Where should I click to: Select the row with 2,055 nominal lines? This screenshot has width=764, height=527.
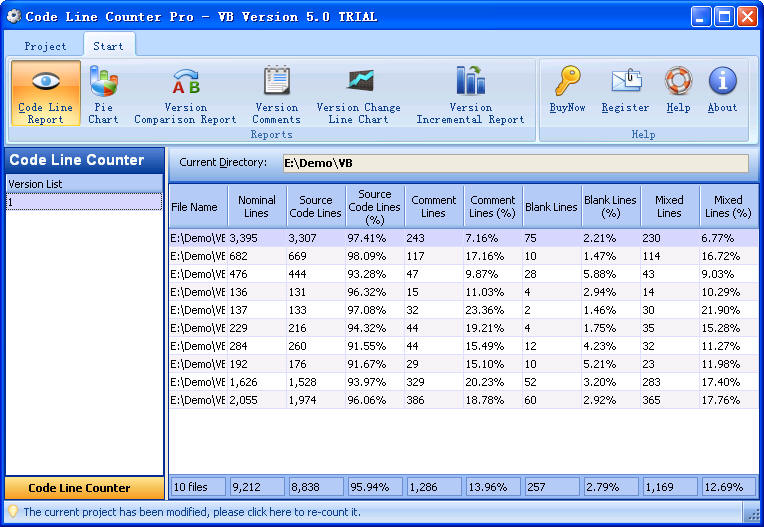[x=450, y=400]
